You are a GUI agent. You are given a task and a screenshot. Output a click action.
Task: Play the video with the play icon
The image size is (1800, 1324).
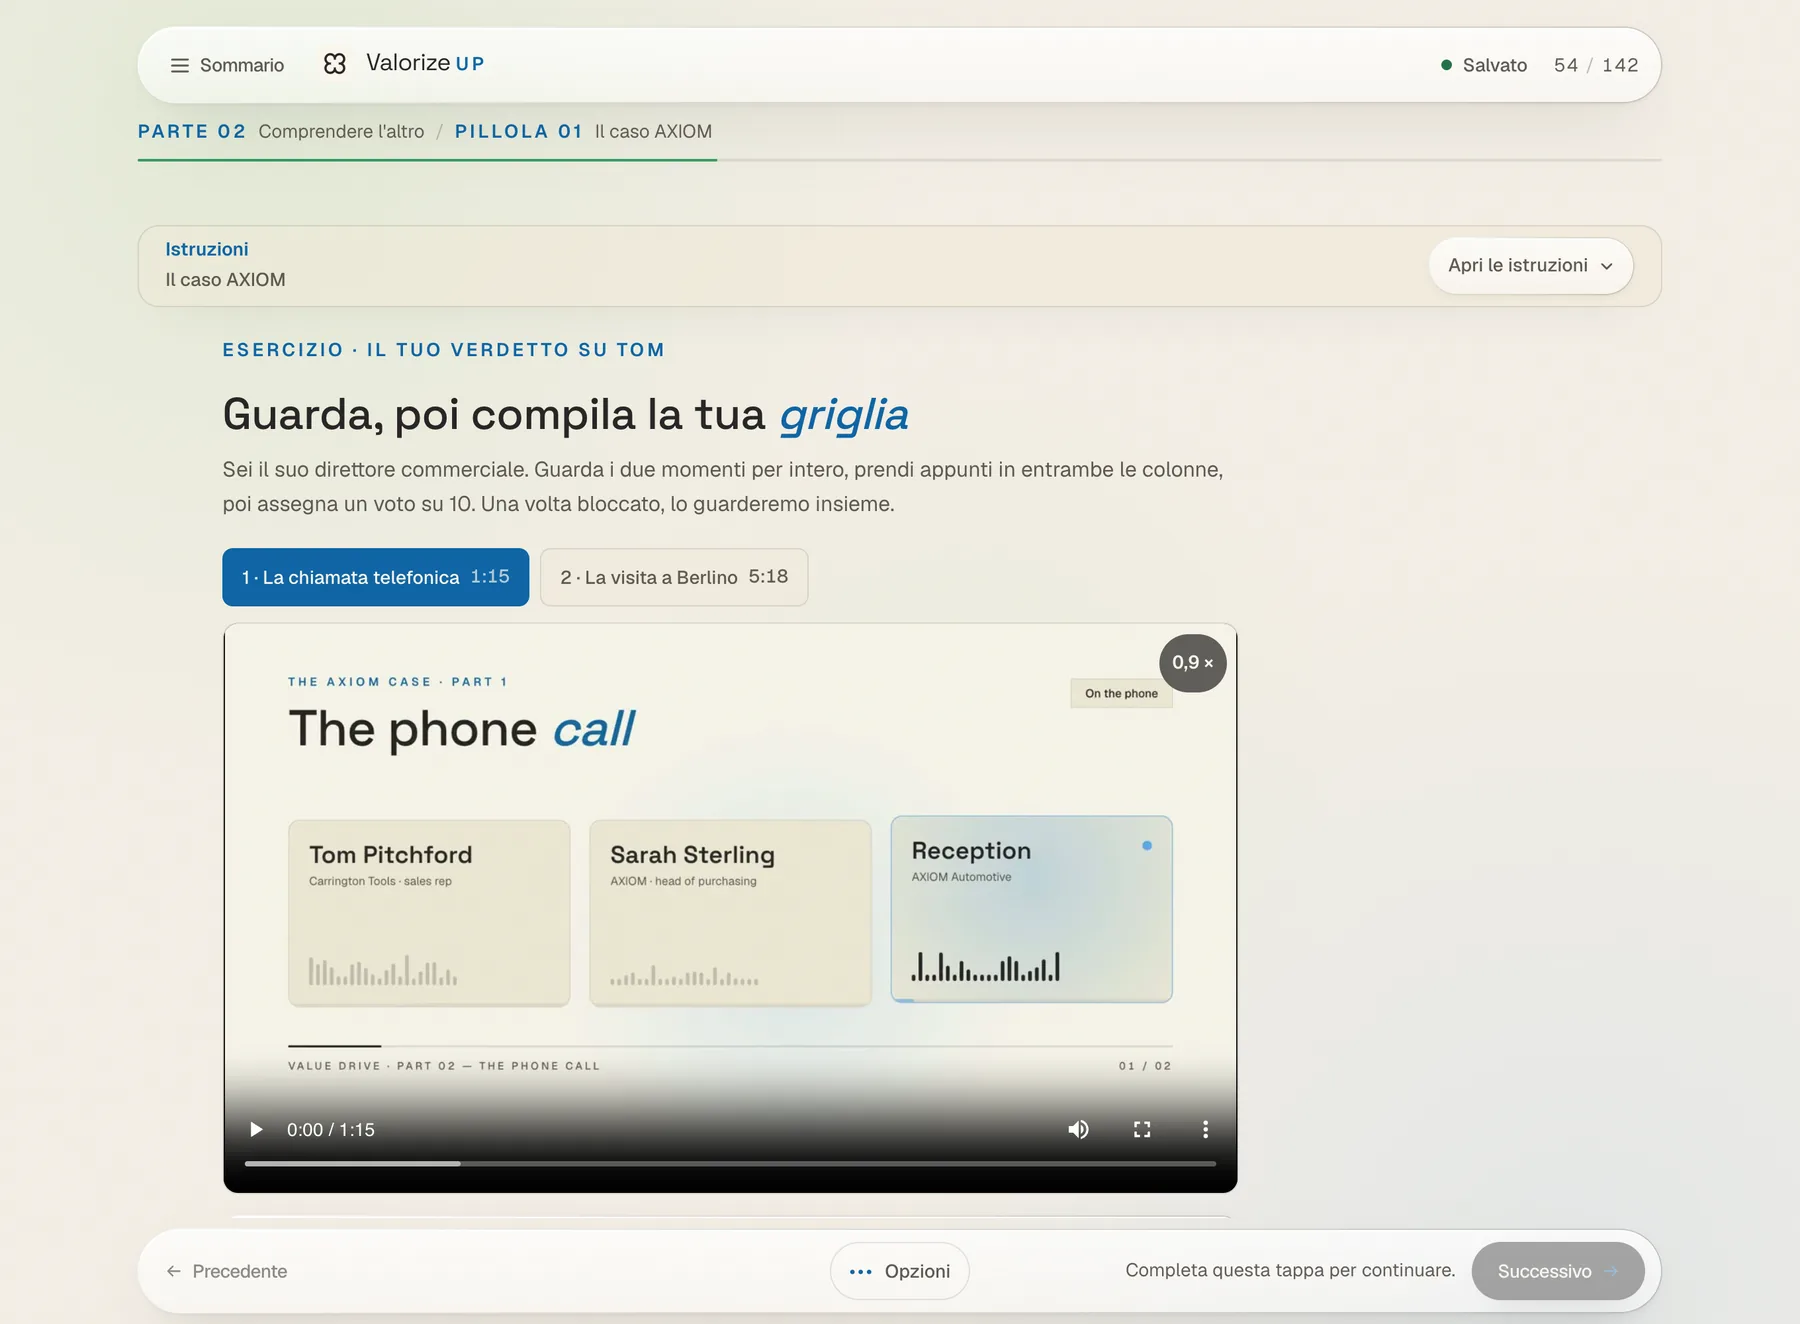coord(256,1129)
